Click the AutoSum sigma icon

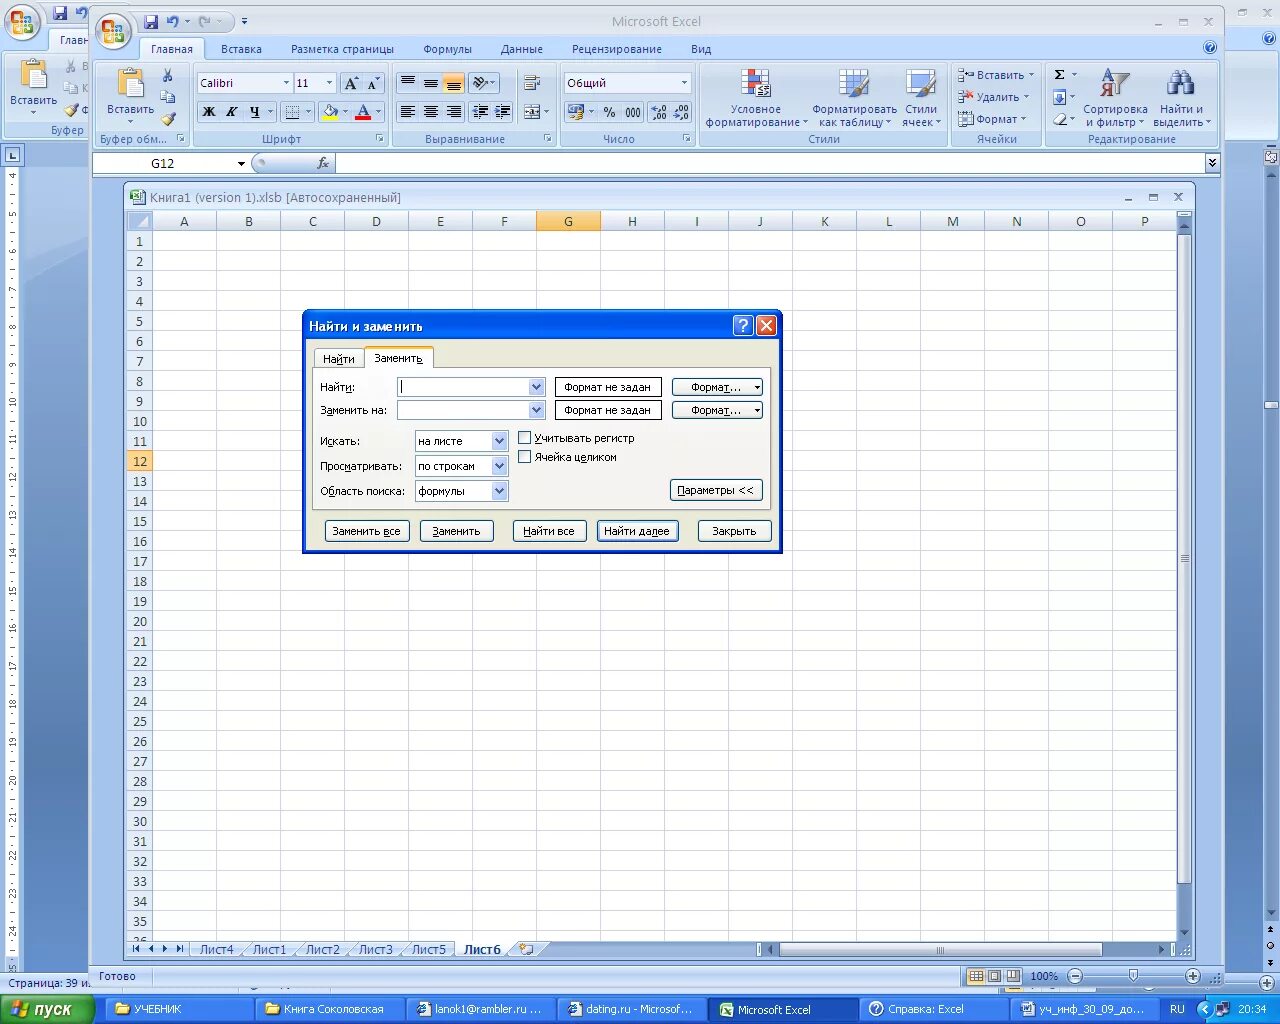(x=1060, y=75)
